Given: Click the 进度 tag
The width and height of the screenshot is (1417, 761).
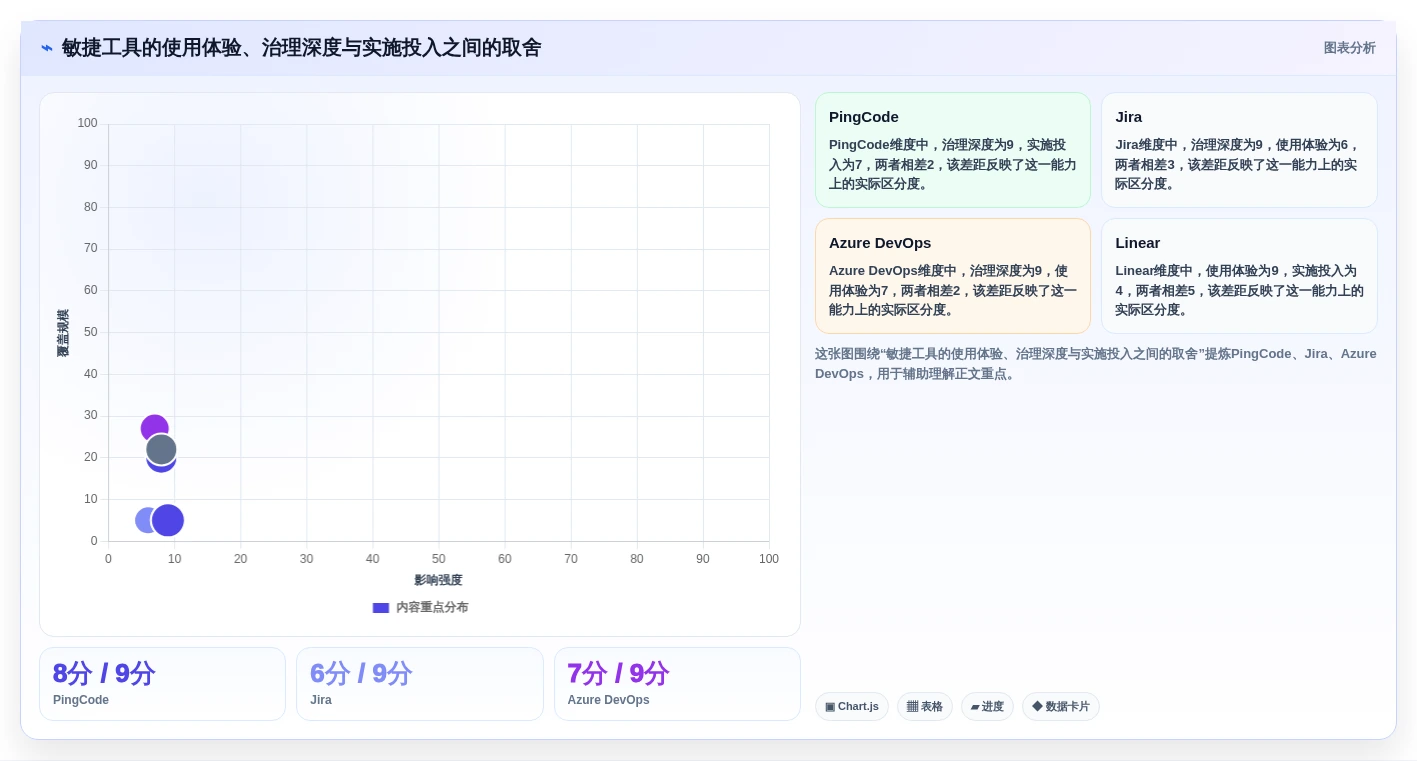Looking at the screenshot, I should (987, 707).
